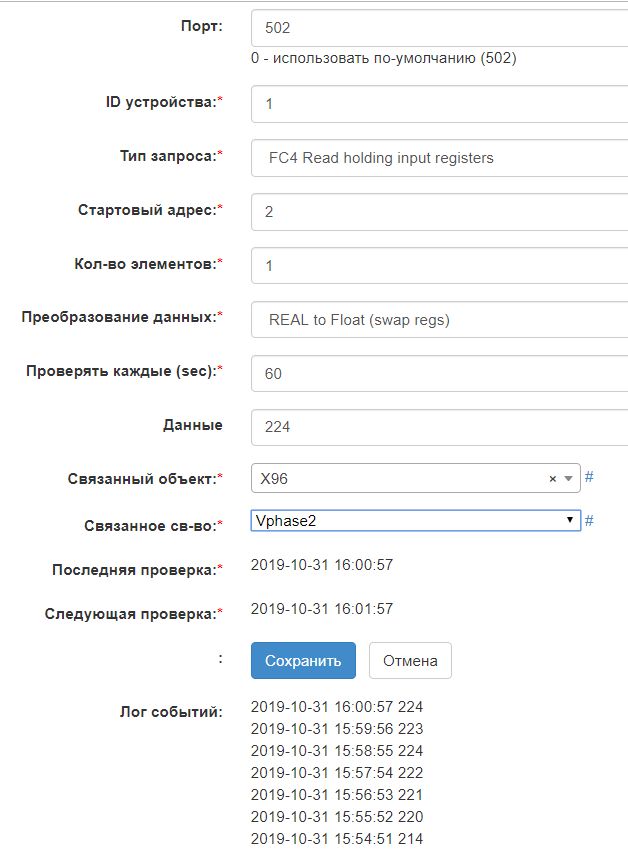
Task: Click log entry 2019-10-31 15:54:51 214
Action: [x=337, y=839]
